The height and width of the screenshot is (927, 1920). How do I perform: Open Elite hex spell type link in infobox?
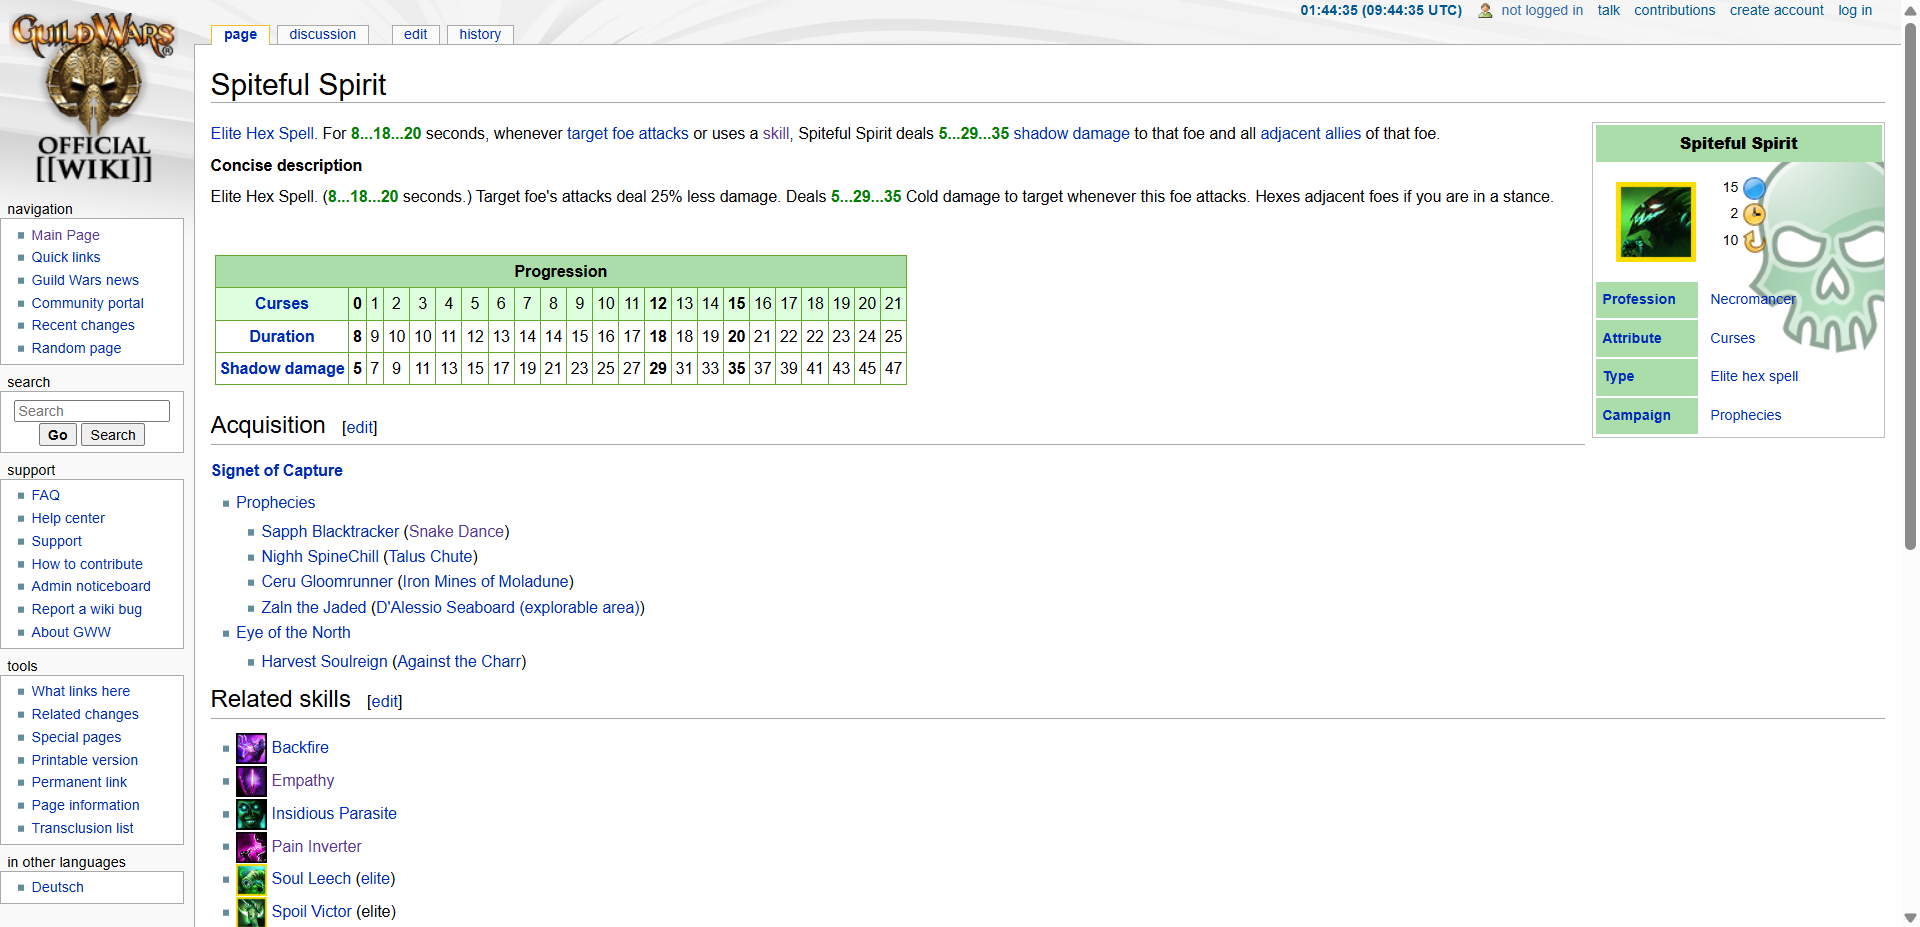[x=1754, y=376]
